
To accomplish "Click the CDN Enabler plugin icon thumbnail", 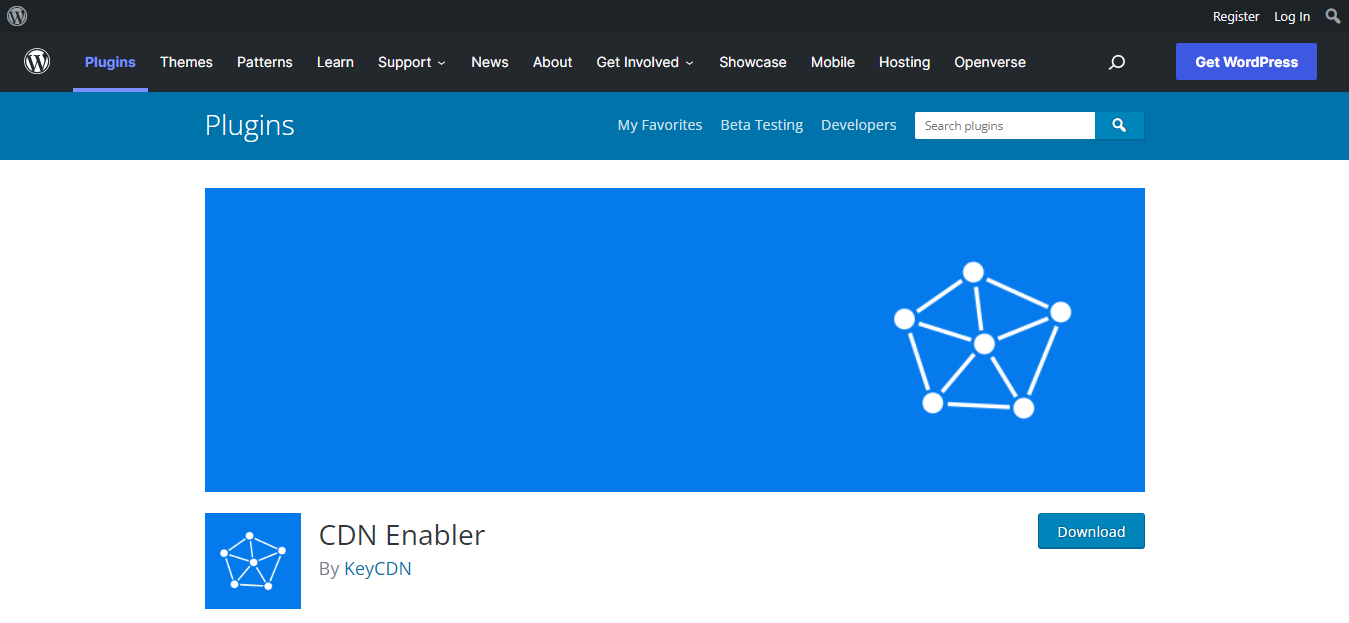I will [253, 561].
